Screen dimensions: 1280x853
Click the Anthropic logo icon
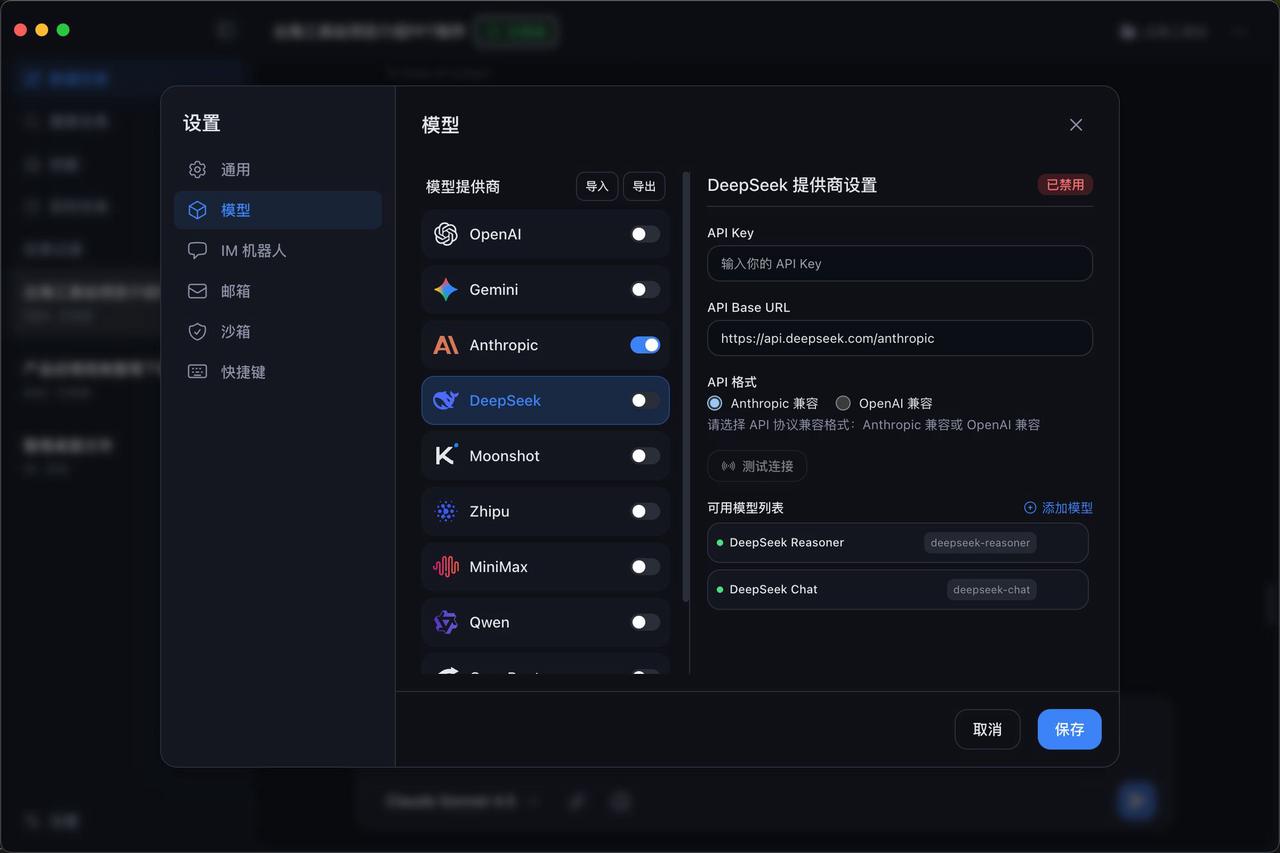446,345
